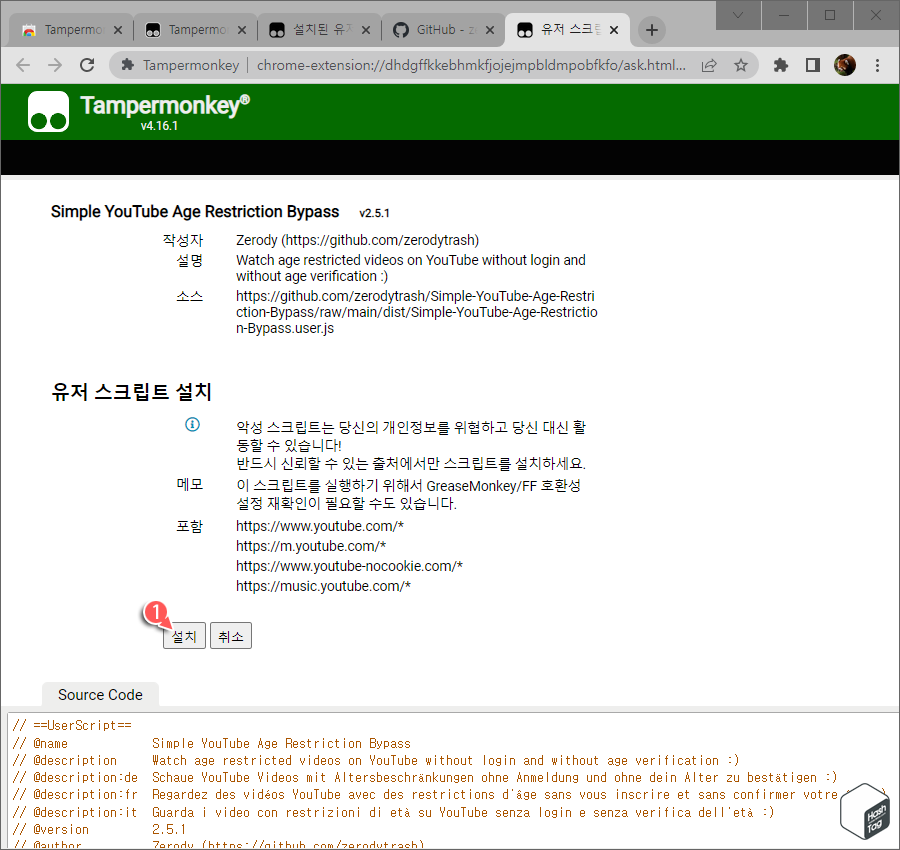
Task: Click the @description:de source code line
Action: 425,777
